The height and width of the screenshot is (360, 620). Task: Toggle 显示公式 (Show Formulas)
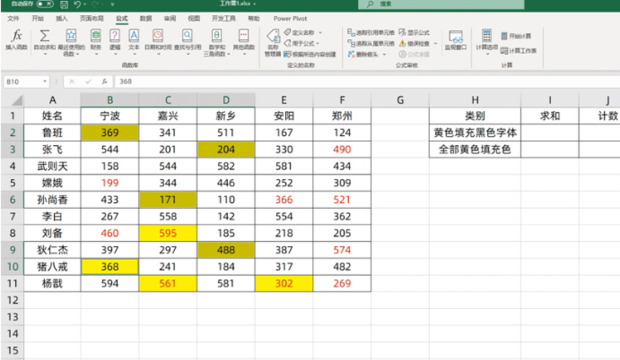coord(414,32)
